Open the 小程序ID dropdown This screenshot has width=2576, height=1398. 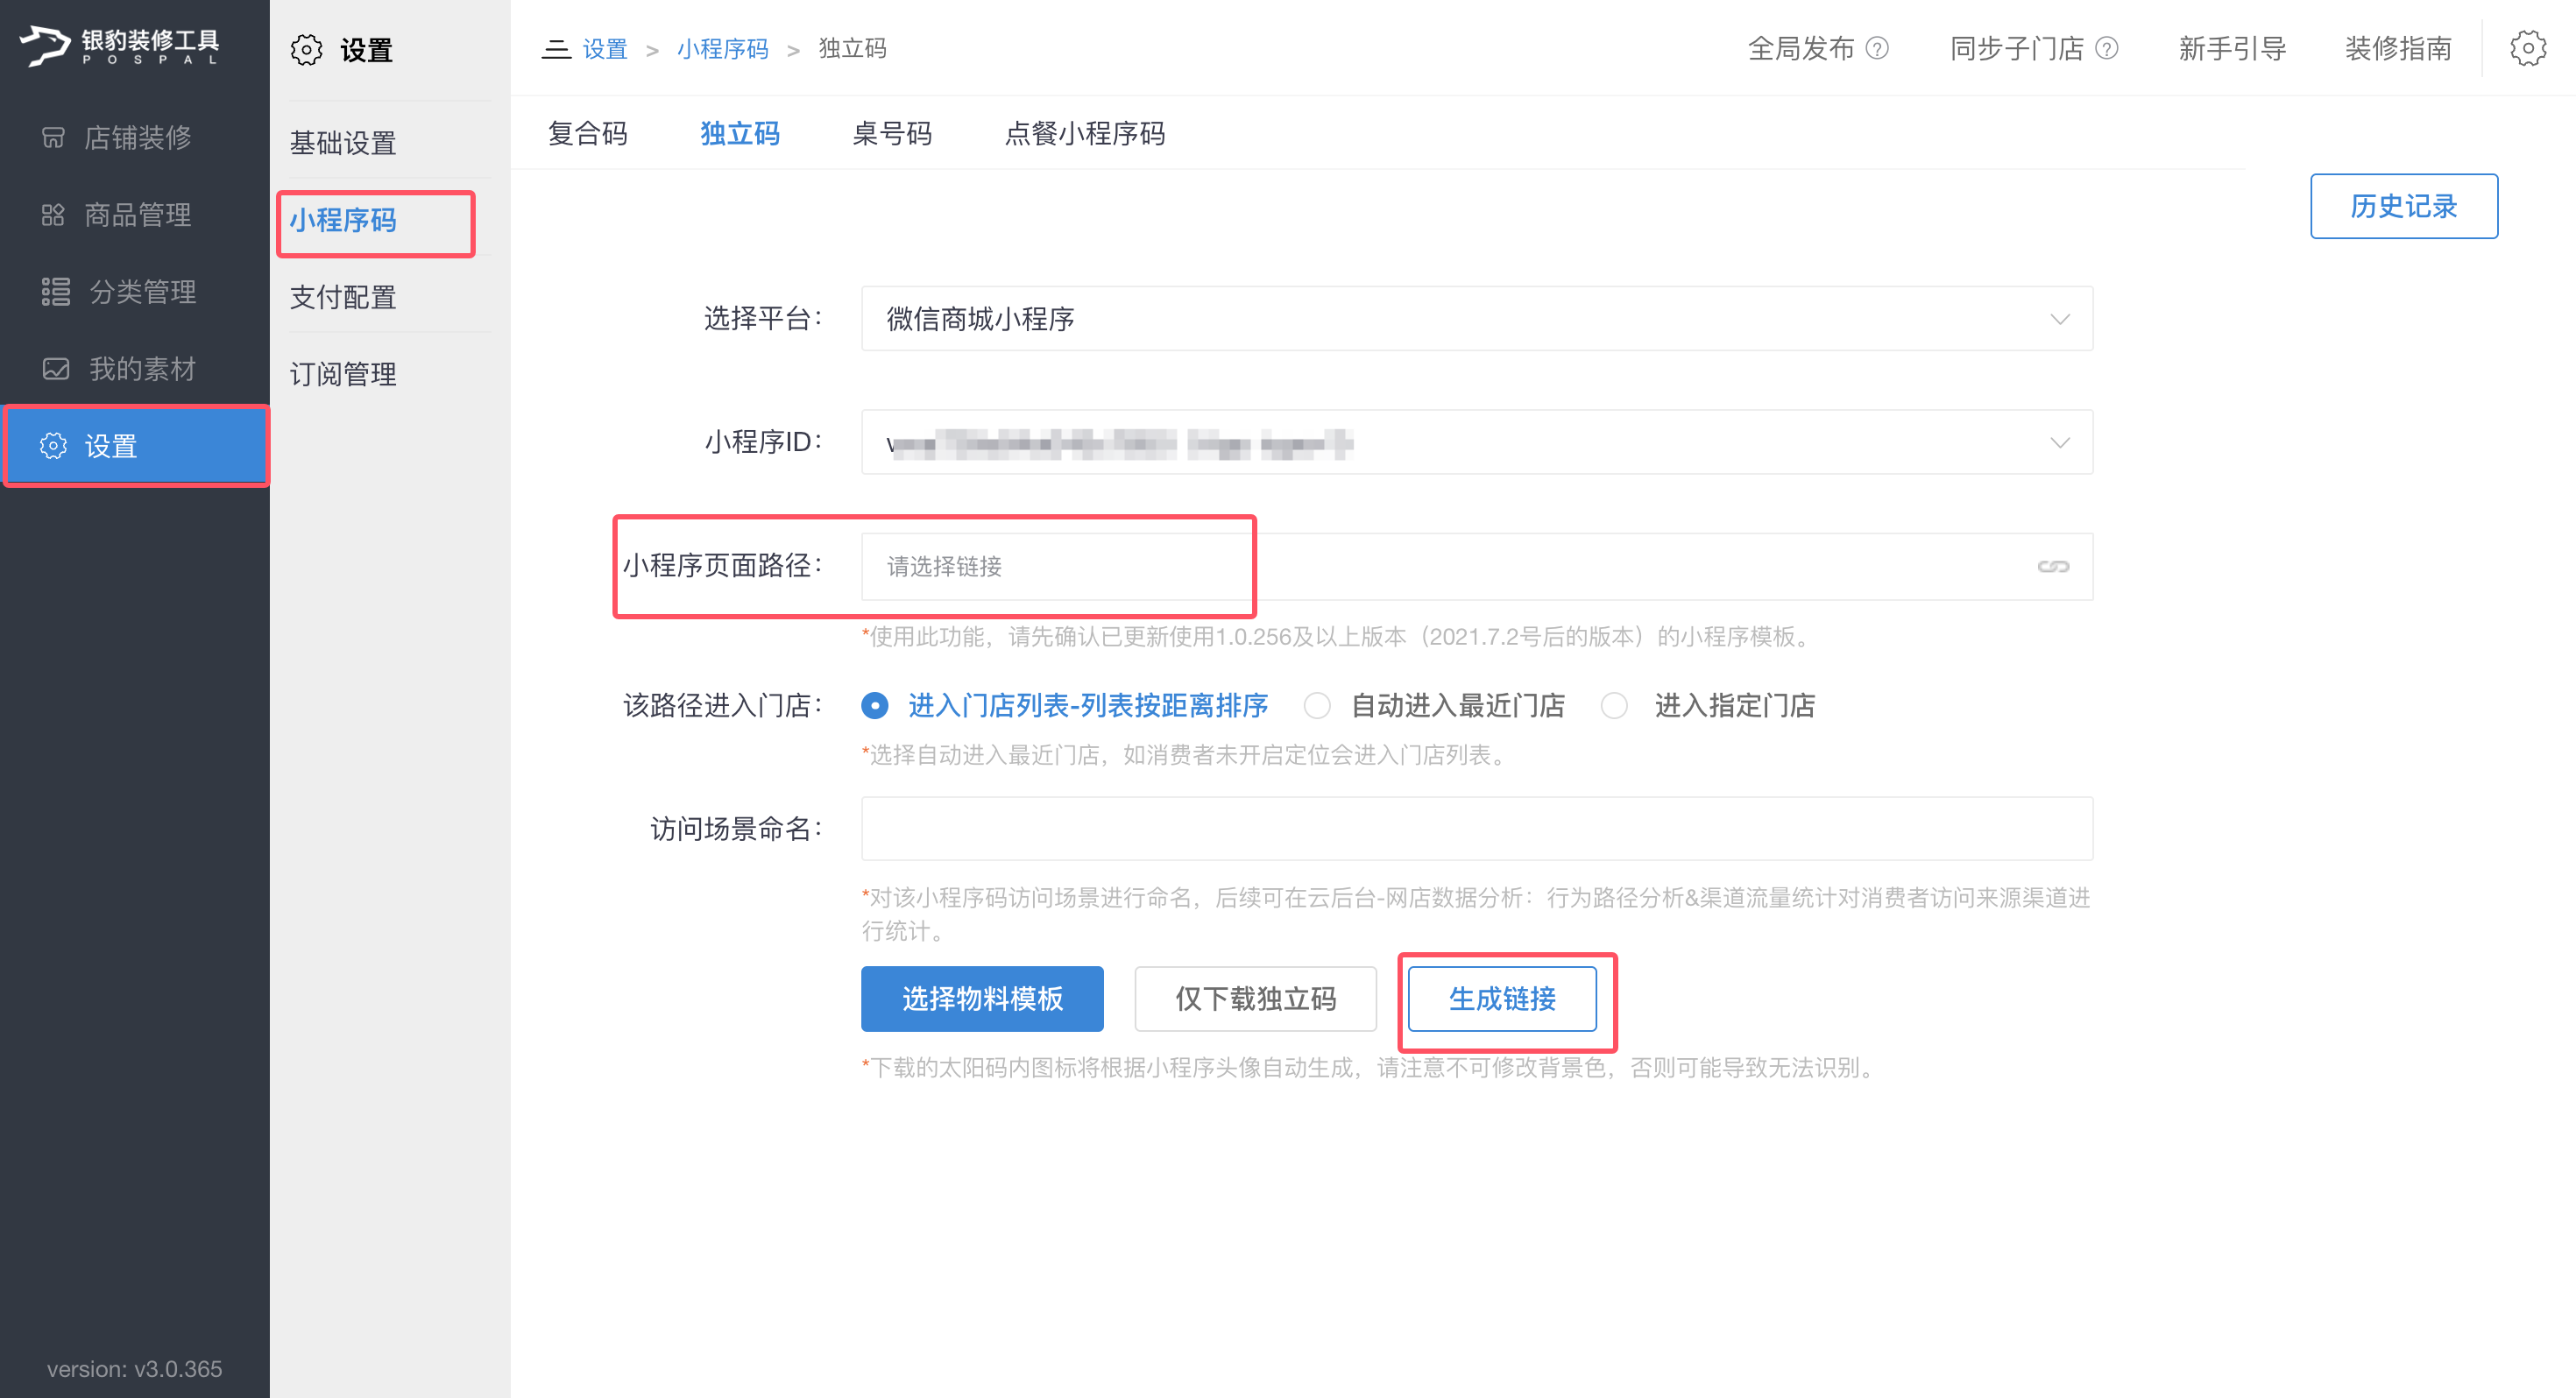(x=1477, y=442)
